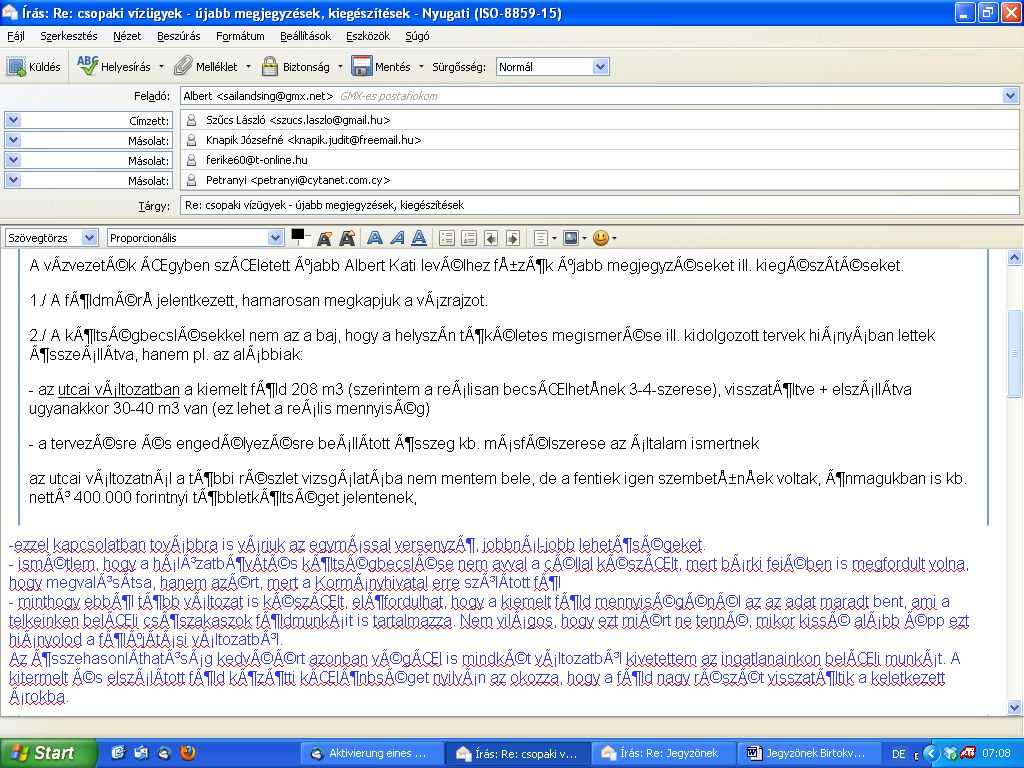The height and width of the screenshot is (768, 1024).
Task: Save the draft with Mentés
Action: pyautogui.click(x=381, y=67)
